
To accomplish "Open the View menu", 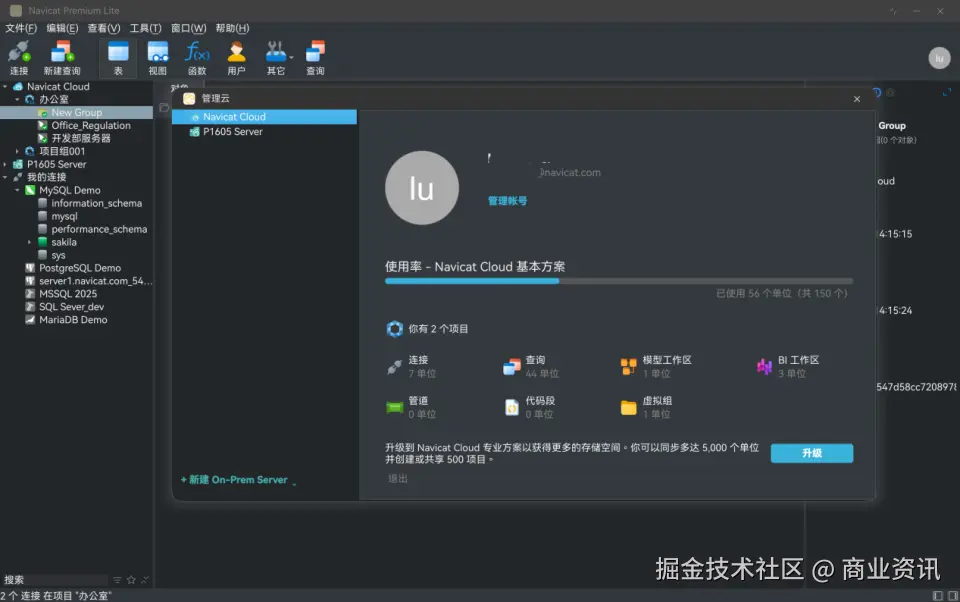I will (104, 28).
